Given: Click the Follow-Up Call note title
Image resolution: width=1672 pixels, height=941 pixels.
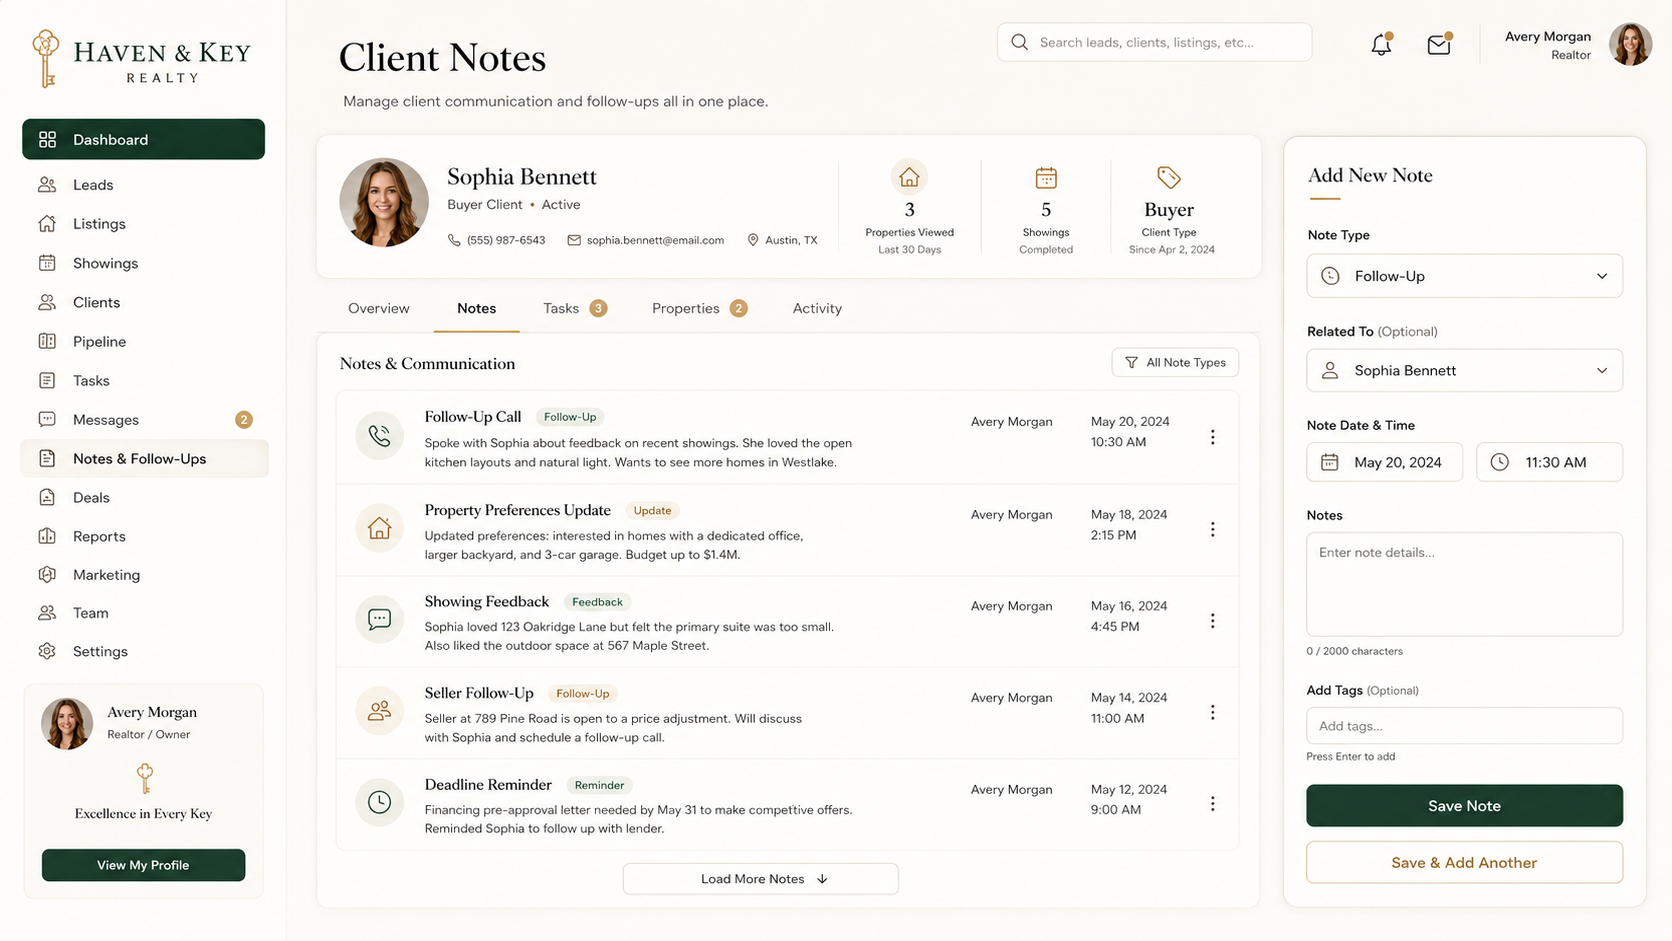Looking at the screenshot, I should 473,417.
